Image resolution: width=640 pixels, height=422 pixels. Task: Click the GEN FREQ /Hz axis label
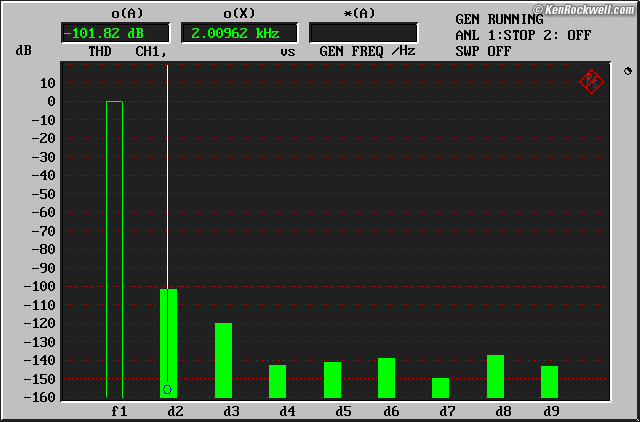click(367, 50)
